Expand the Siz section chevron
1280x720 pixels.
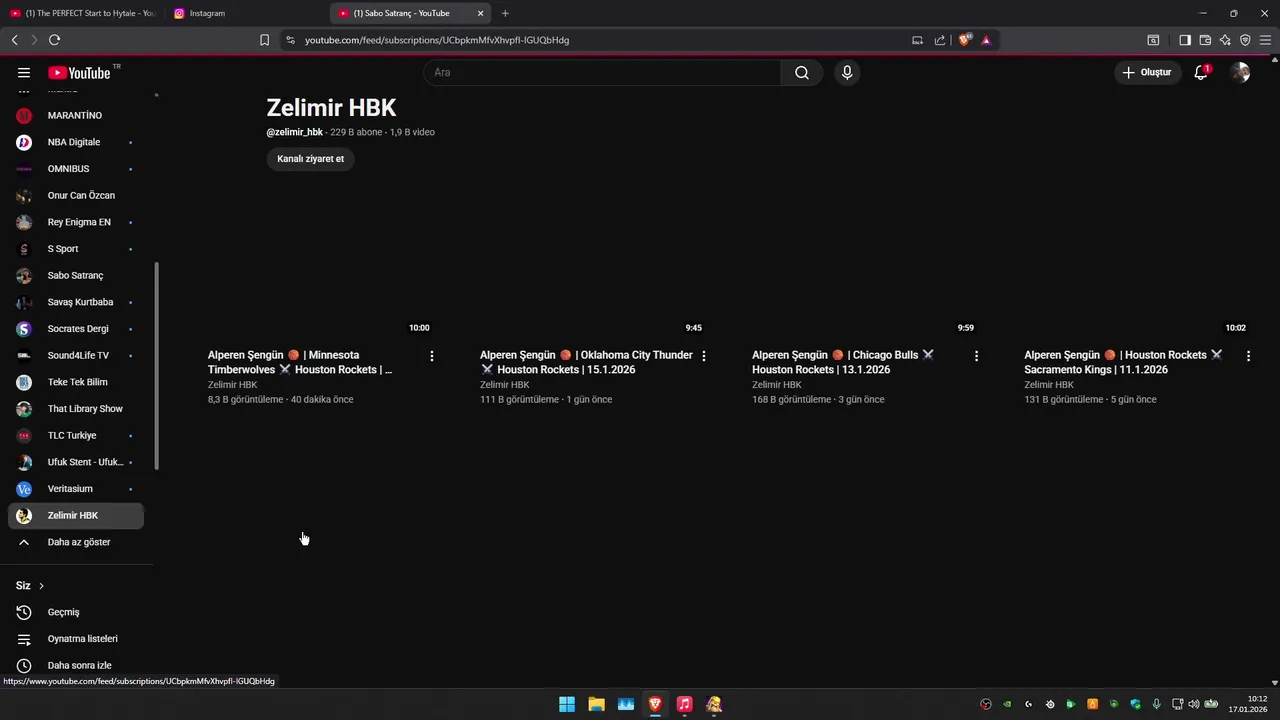[x=41, y=586]
